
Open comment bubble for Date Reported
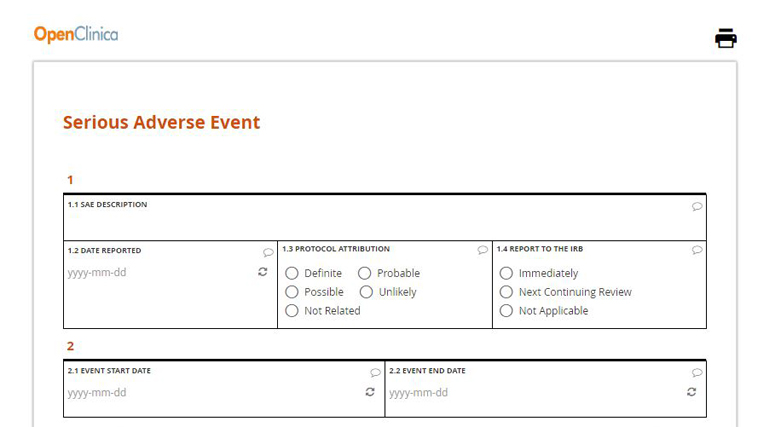(268, 252)
